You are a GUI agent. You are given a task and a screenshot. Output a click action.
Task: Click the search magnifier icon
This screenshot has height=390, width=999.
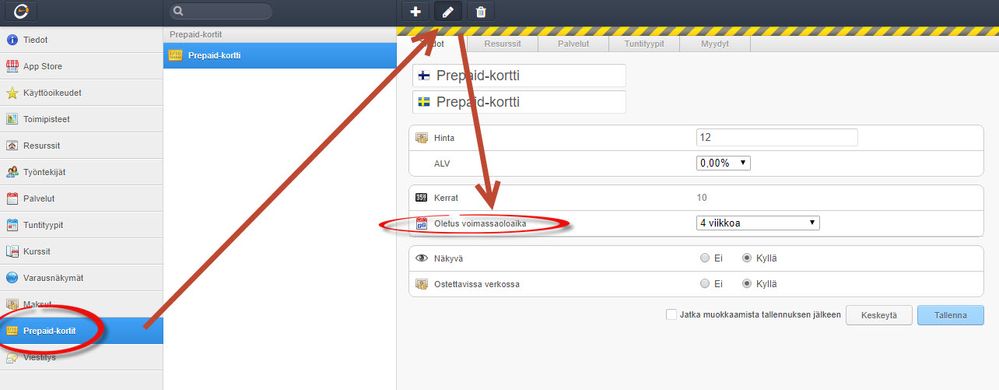(x=178, y=11)
